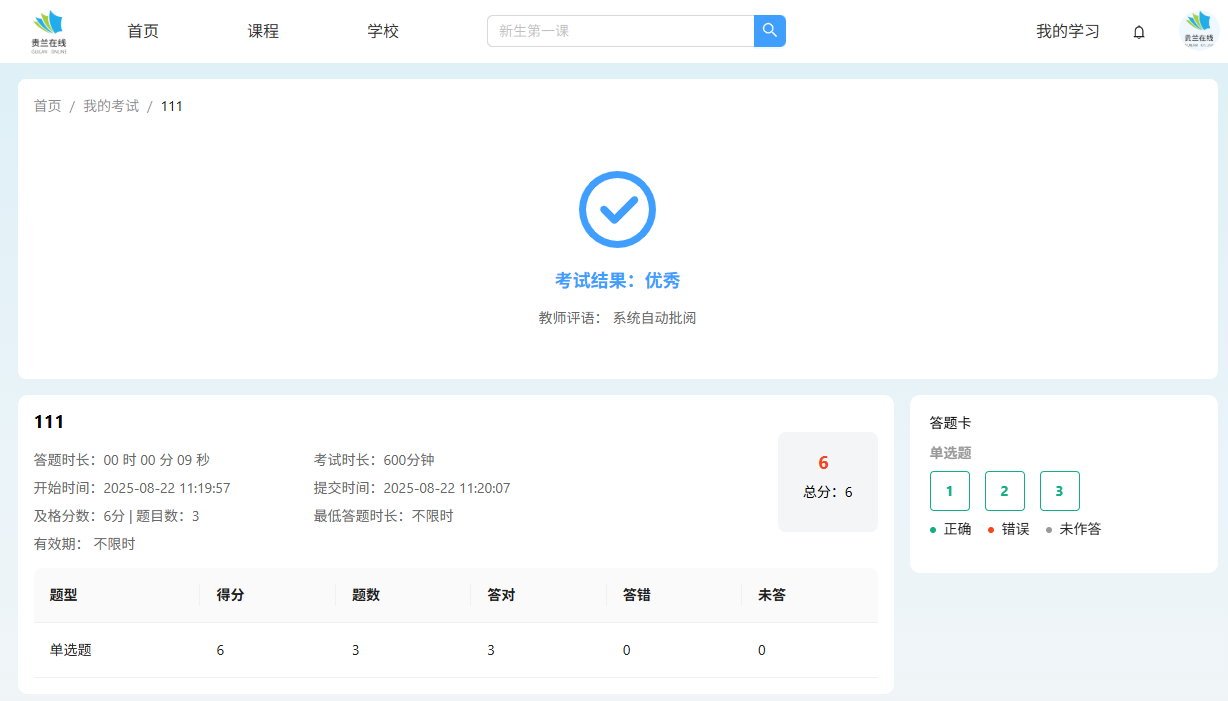Click 首页 breadcrumb link
Viewport: 1228px width, 701px height.
47,106
